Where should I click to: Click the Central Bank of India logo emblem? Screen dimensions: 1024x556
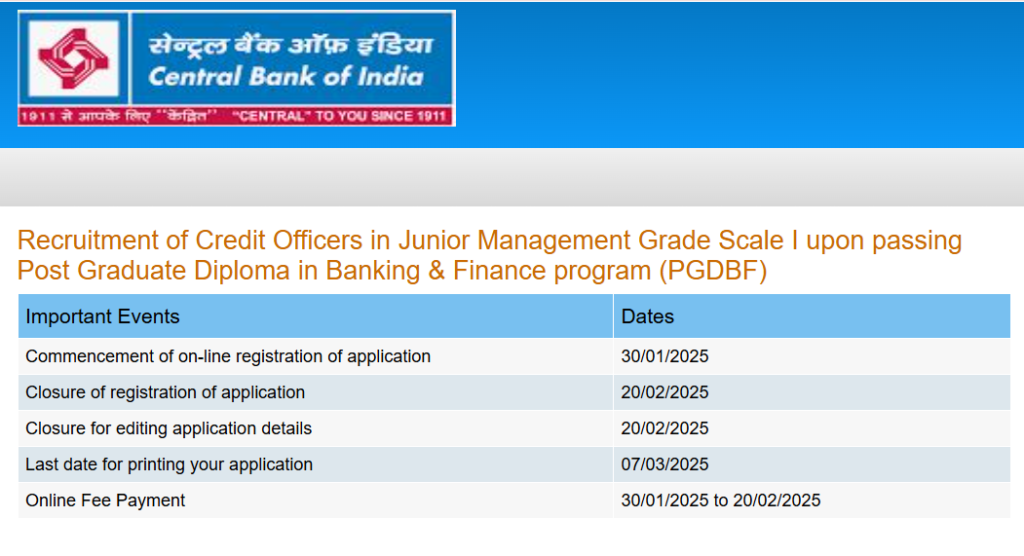(72, 59)
